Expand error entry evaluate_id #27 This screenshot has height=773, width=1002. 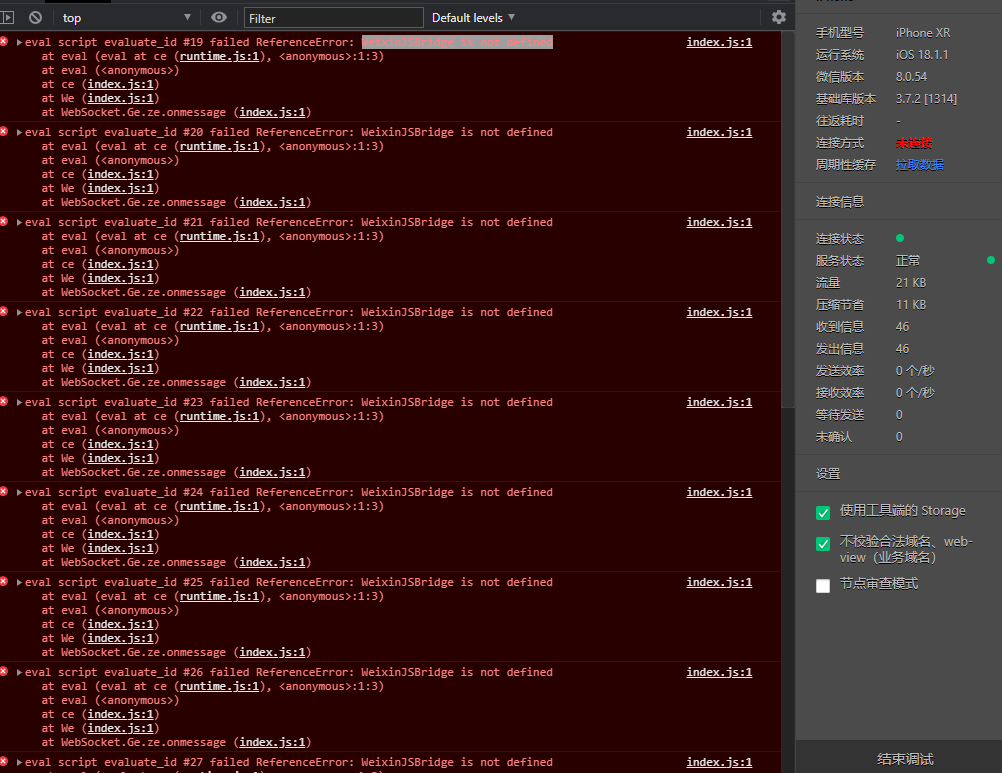[20, 763]
